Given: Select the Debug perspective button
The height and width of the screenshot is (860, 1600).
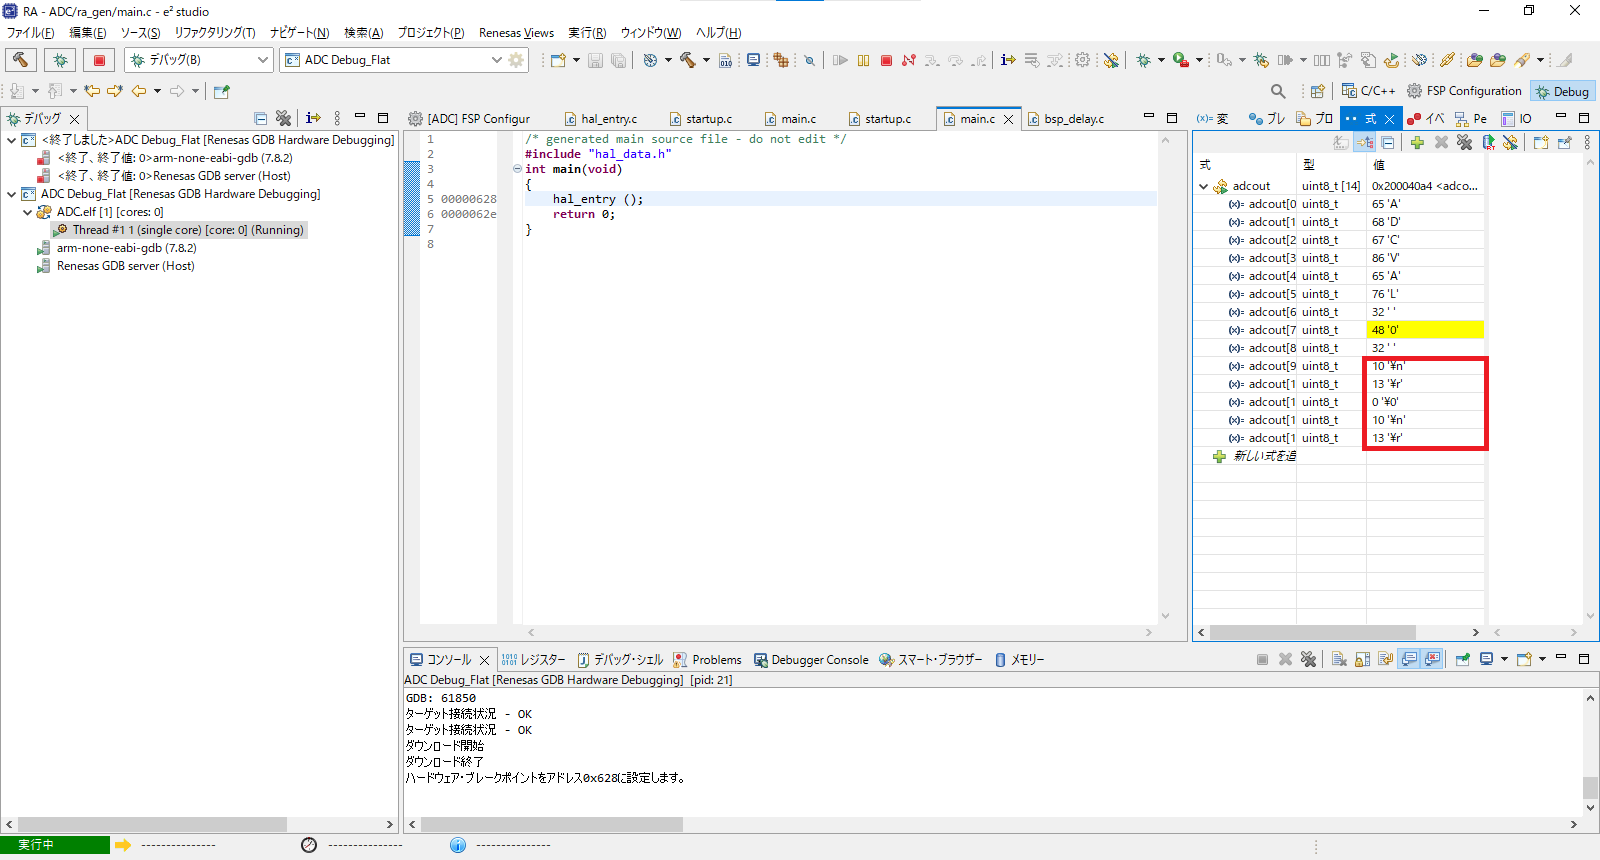Looking at the screenshot, I should [1562, 91].
